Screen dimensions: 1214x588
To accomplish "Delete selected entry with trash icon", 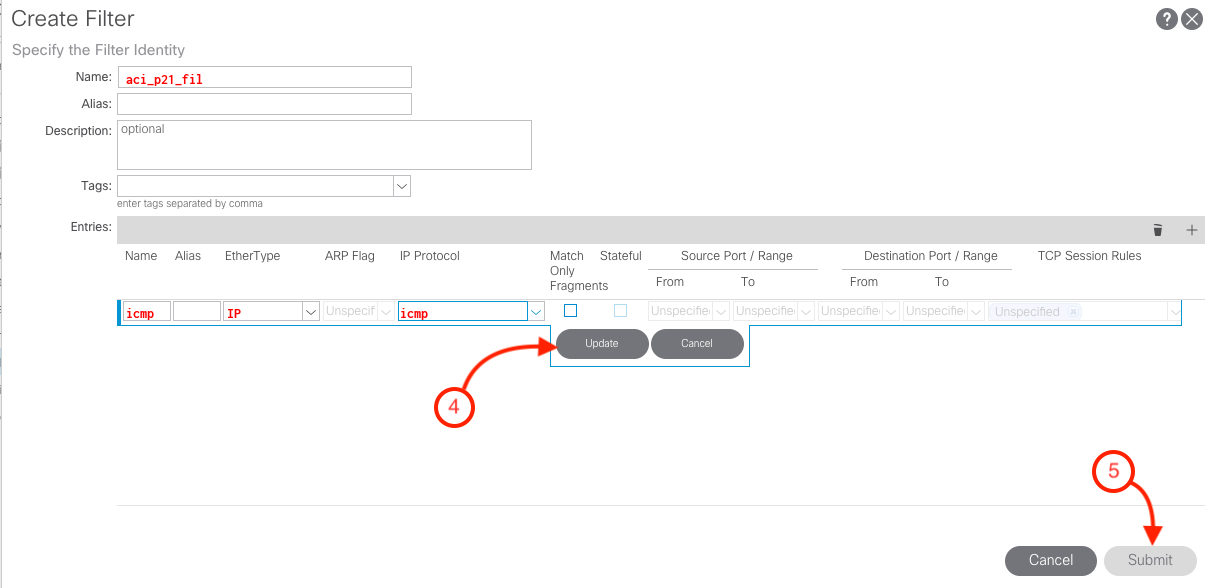I will (x=1158, y=230).
